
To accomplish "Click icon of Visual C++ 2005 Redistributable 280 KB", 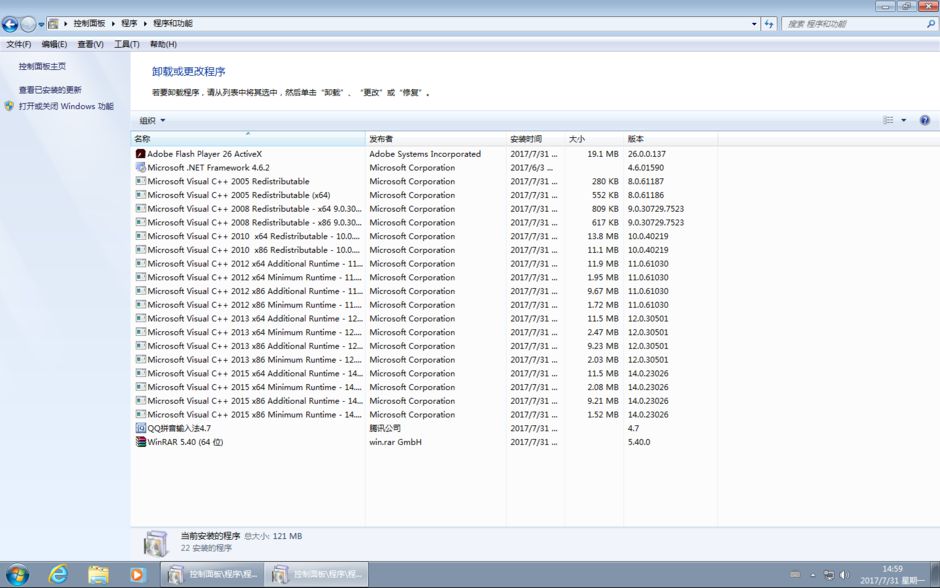I will pyautogui.click(x=141, y=181).
